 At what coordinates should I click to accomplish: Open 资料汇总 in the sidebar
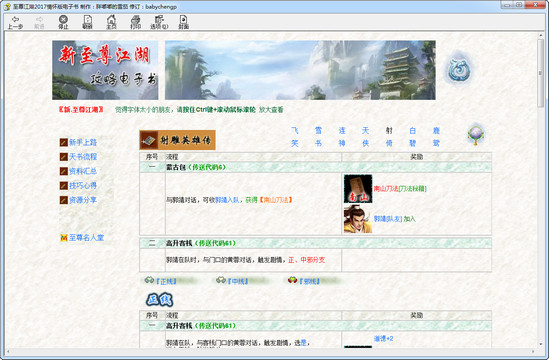point(83,171)
